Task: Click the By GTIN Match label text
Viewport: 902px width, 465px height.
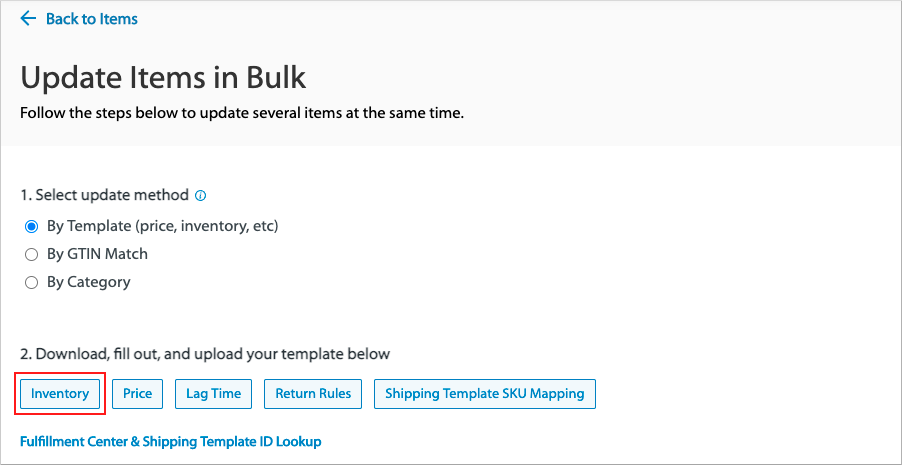Action: (97, 254)
